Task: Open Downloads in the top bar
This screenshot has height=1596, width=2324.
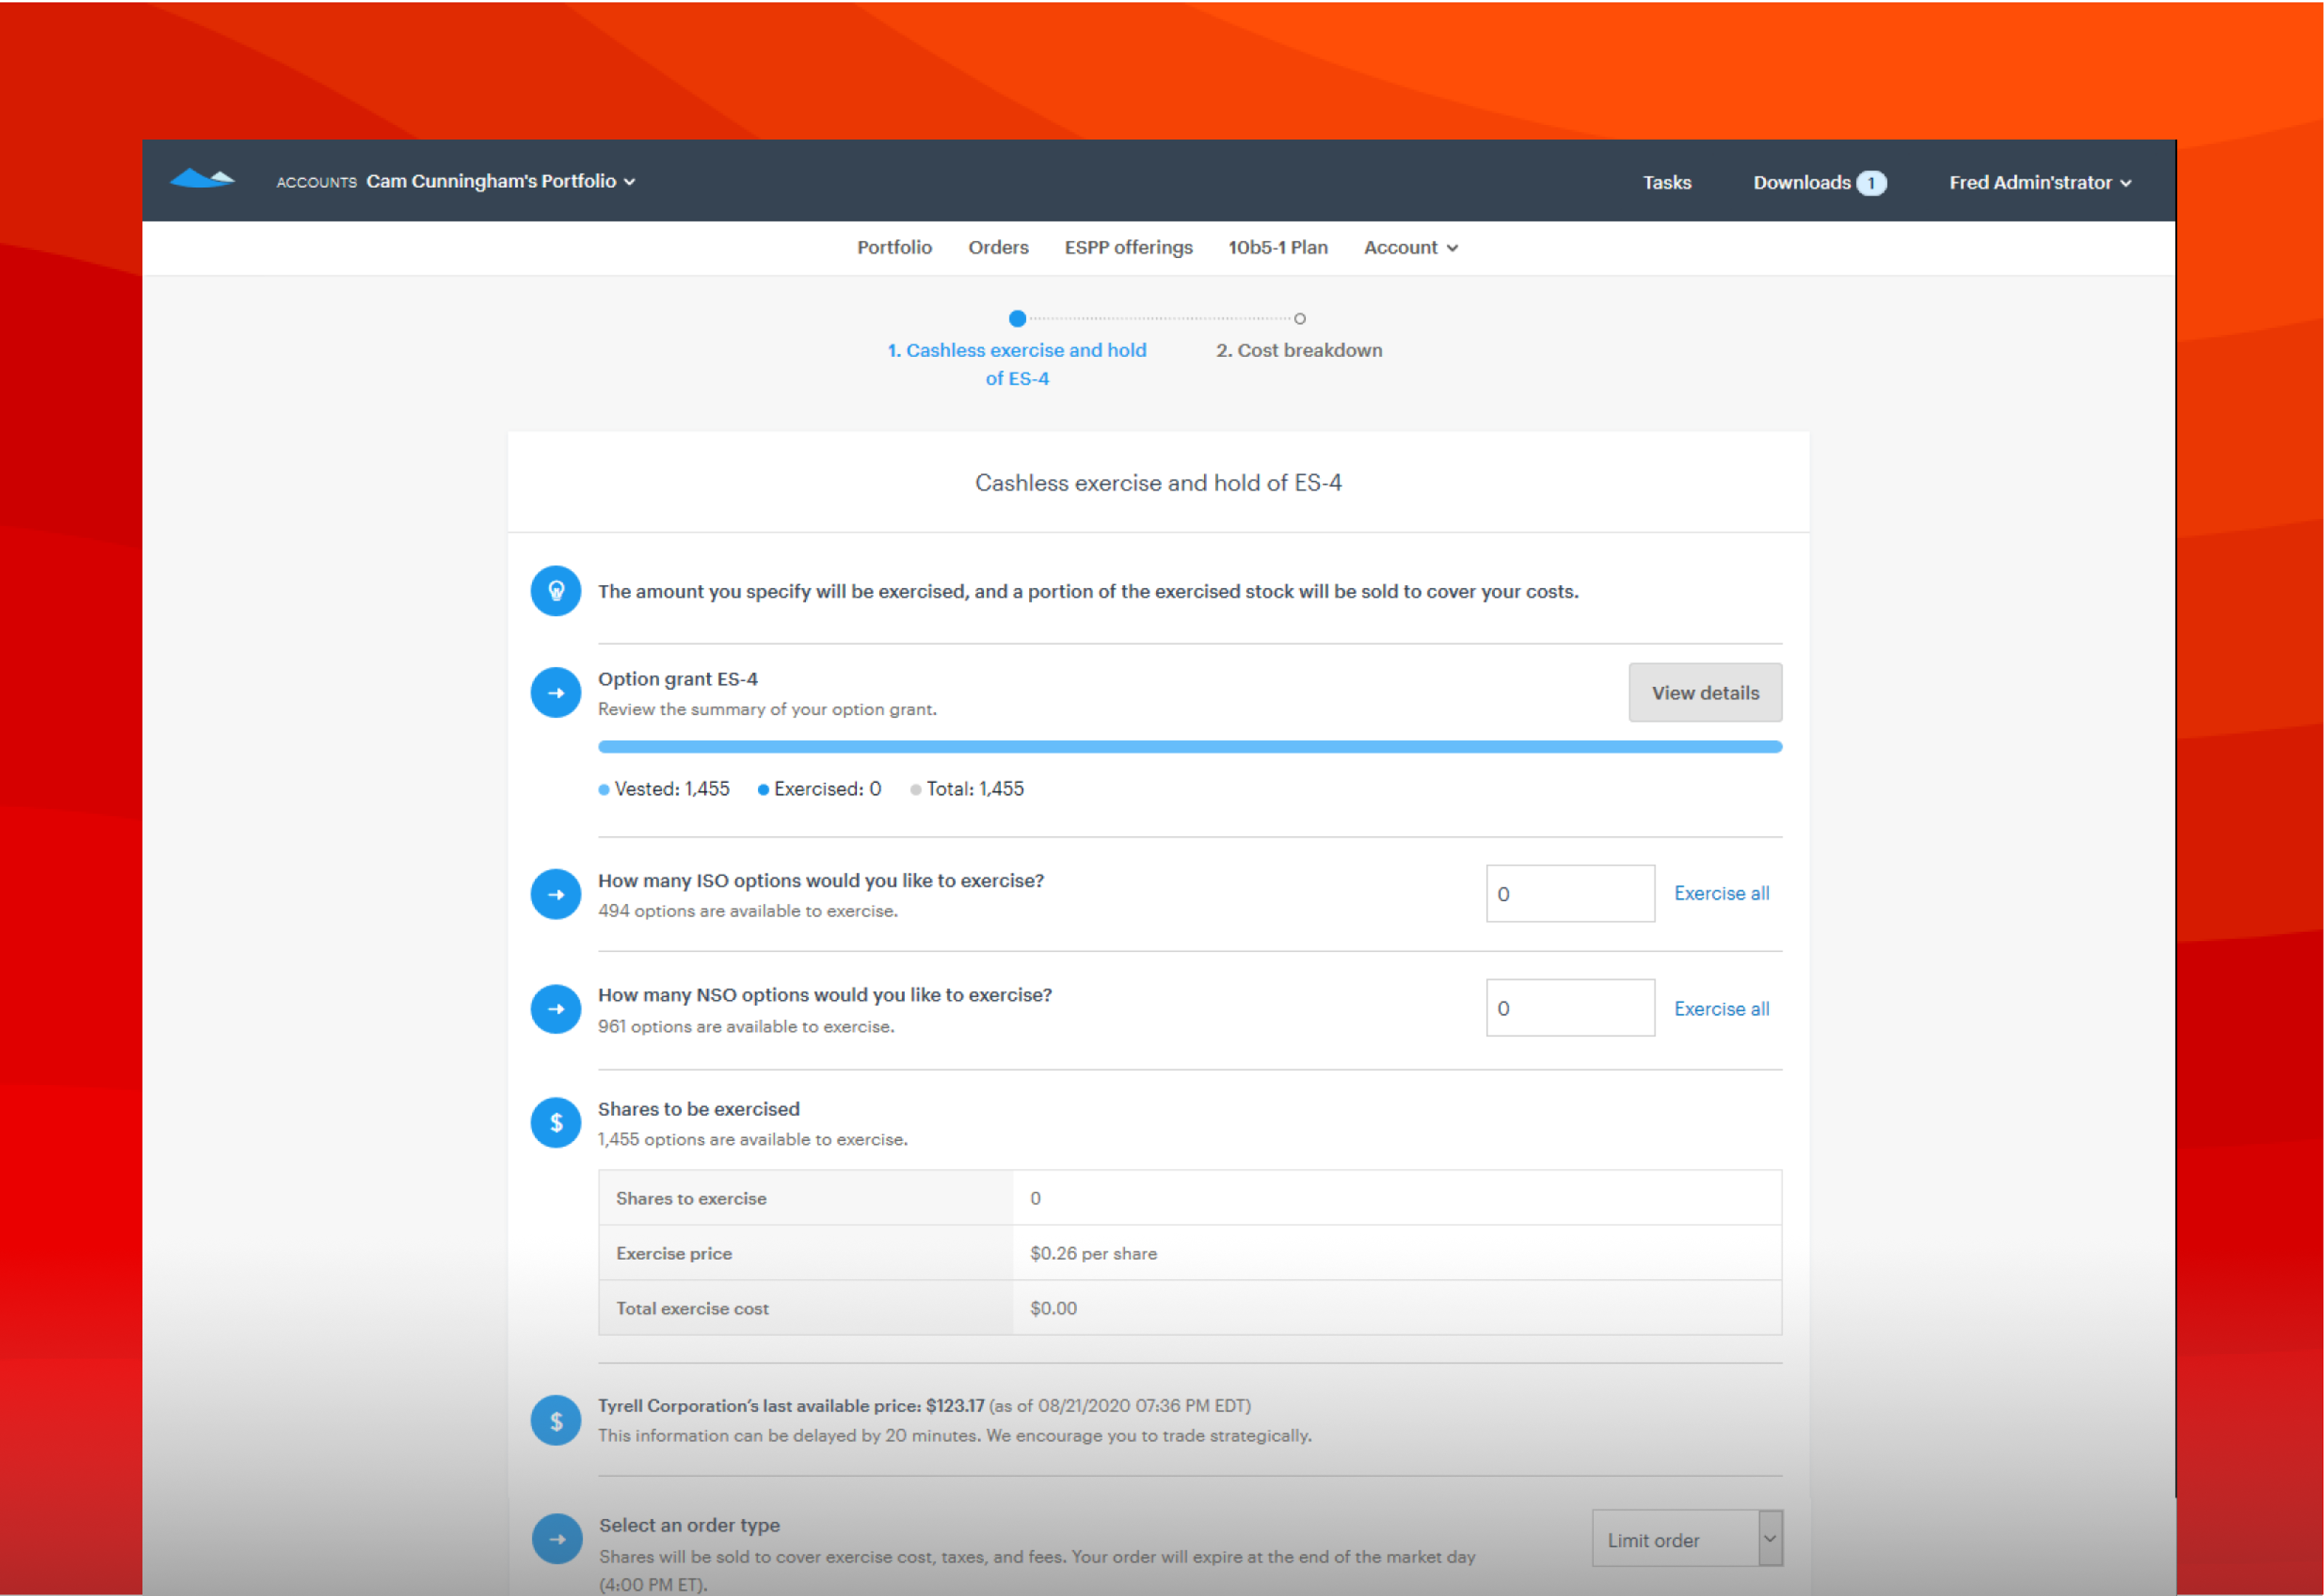Action: tap(1801, 182)
